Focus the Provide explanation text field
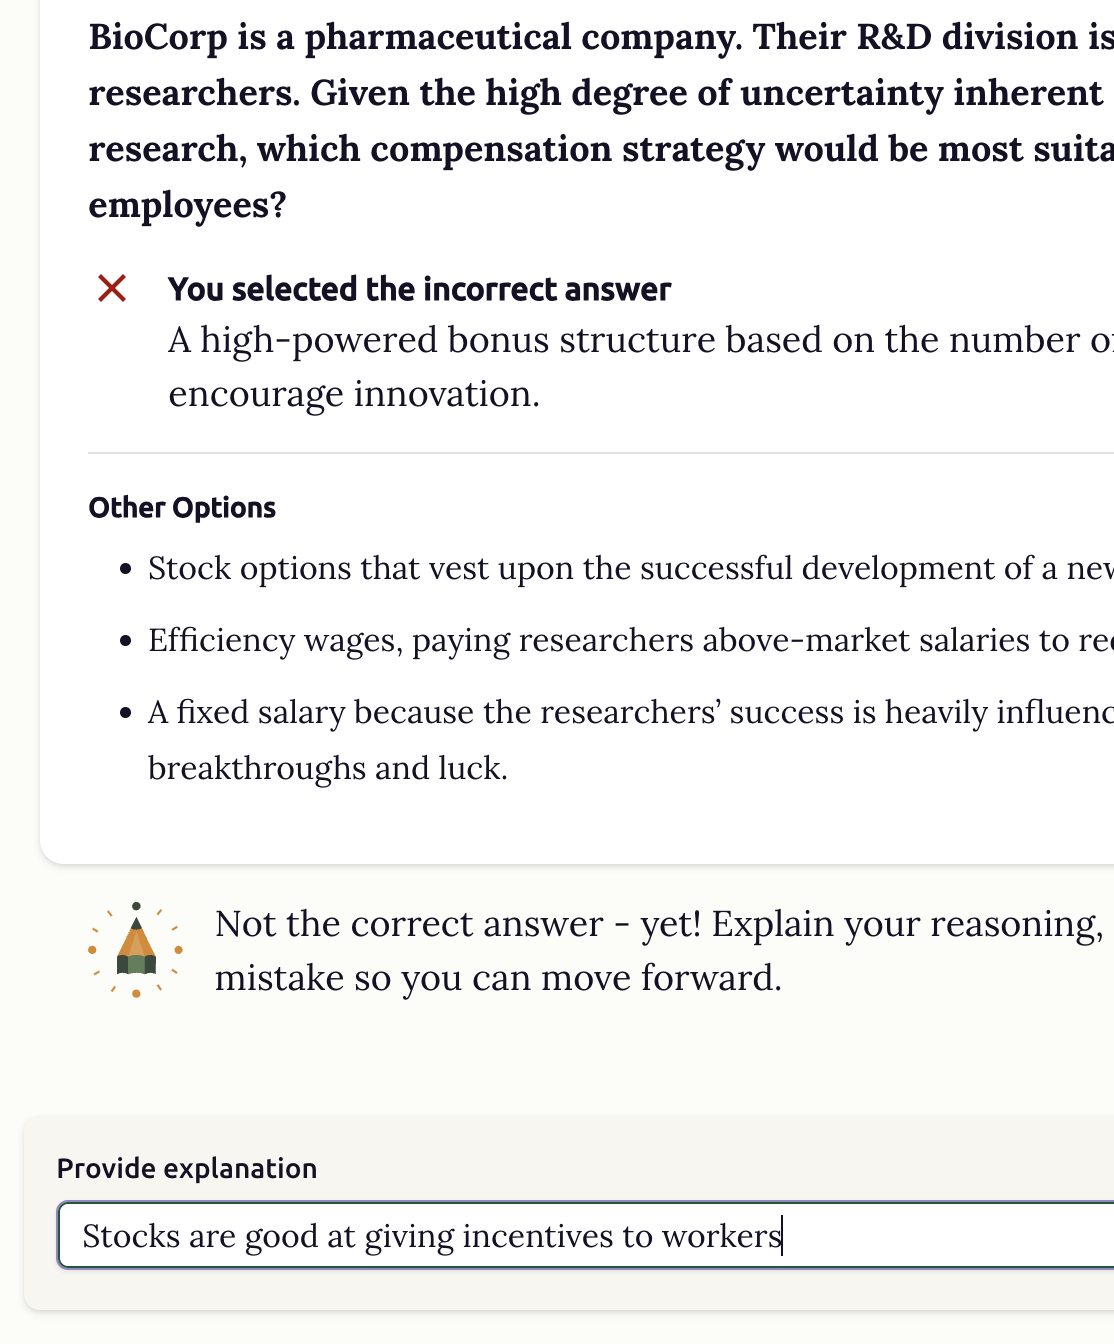This screenshot has width=1114, height=1344. (586, 1236)
